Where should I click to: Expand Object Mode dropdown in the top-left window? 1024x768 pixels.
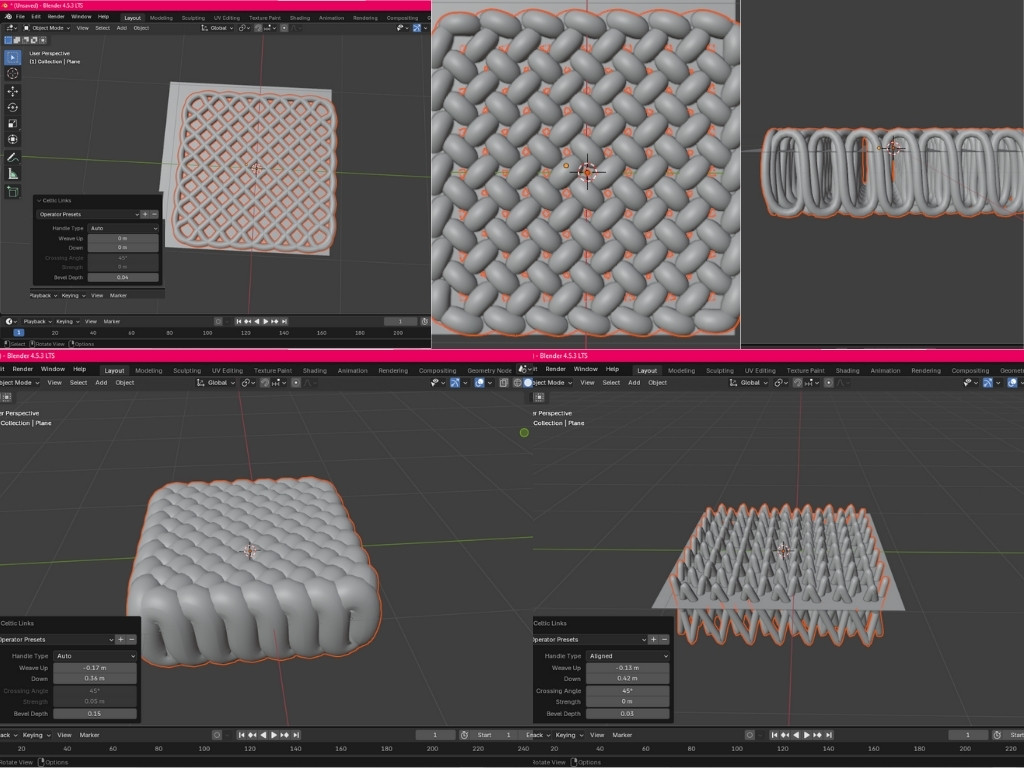[48, 28]
